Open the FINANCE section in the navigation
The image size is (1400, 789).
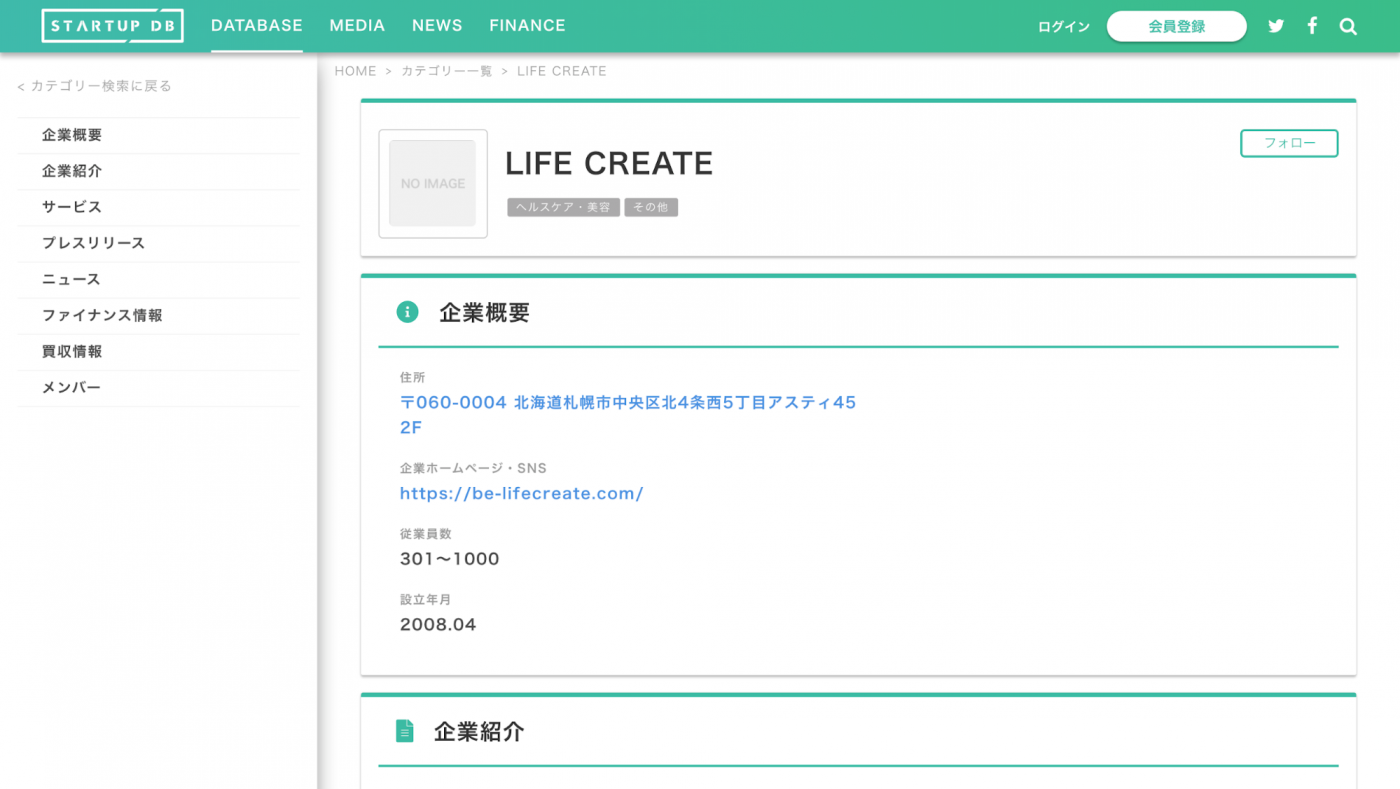pyautogui.click(x=527, y=25)
